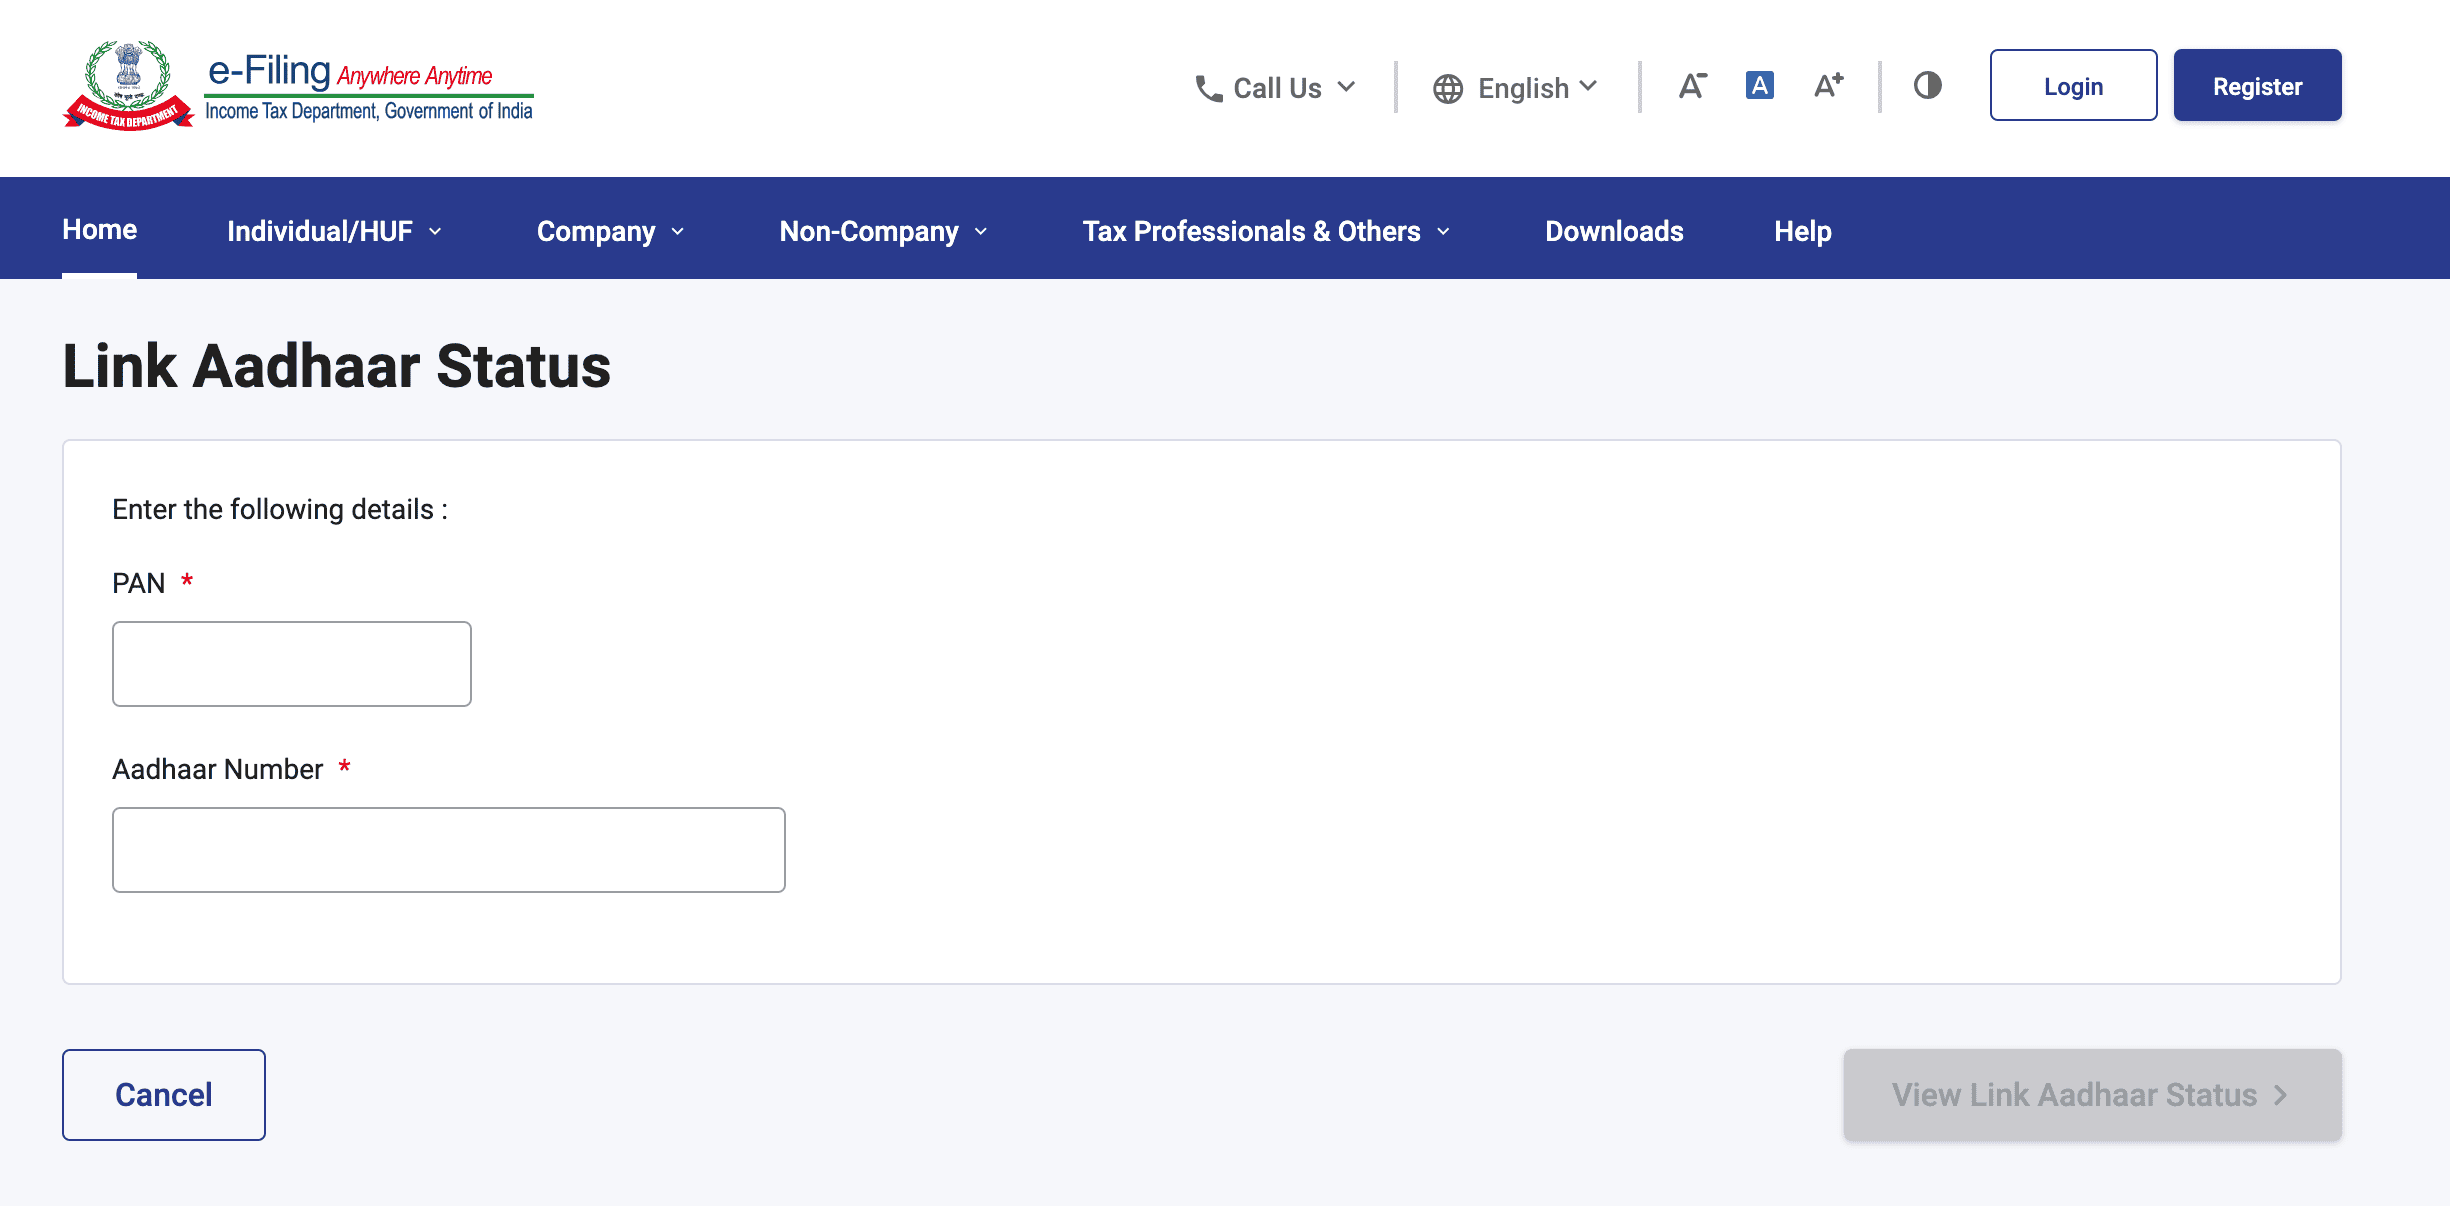Click the decrease font size icon
This screenshot has height=1206, width=2450.
[1692, 86]
